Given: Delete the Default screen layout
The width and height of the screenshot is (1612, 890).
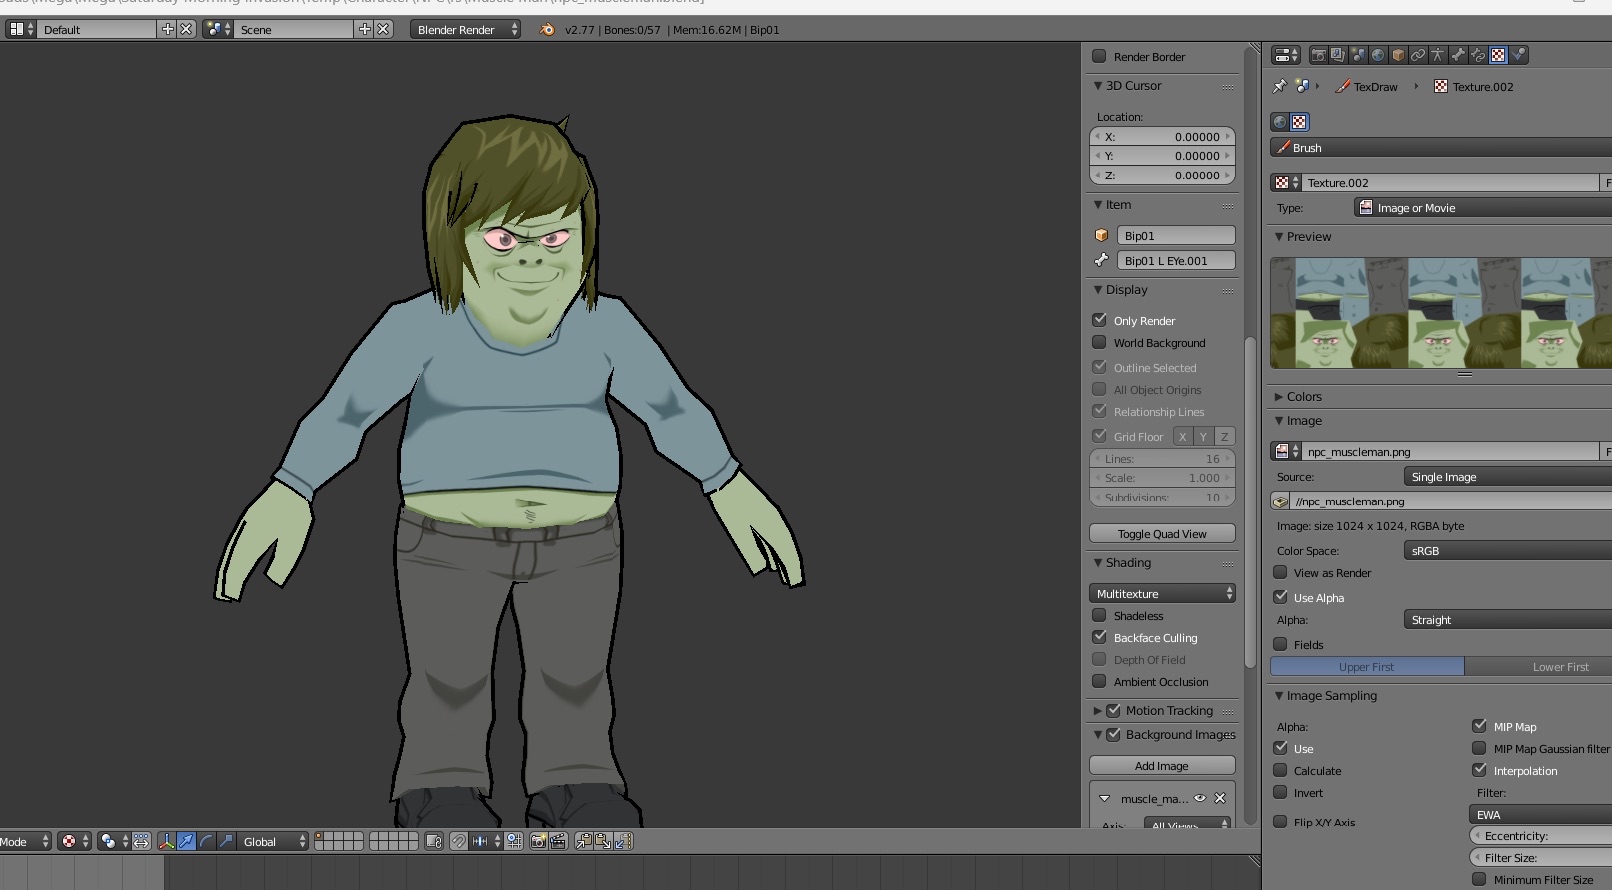Looking at the screenshot, I should point(186,29).
